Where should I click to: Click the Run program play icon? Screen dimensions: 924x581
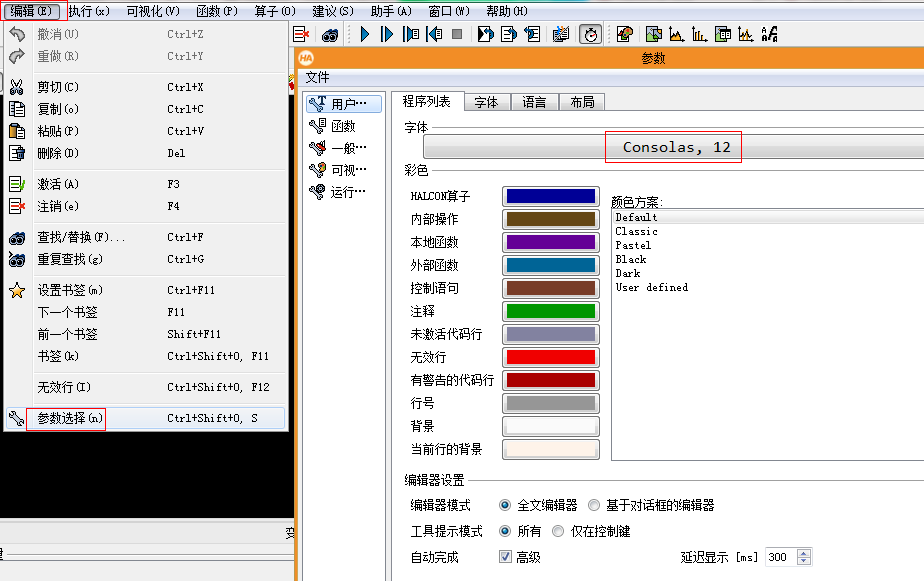click(364, 34)
